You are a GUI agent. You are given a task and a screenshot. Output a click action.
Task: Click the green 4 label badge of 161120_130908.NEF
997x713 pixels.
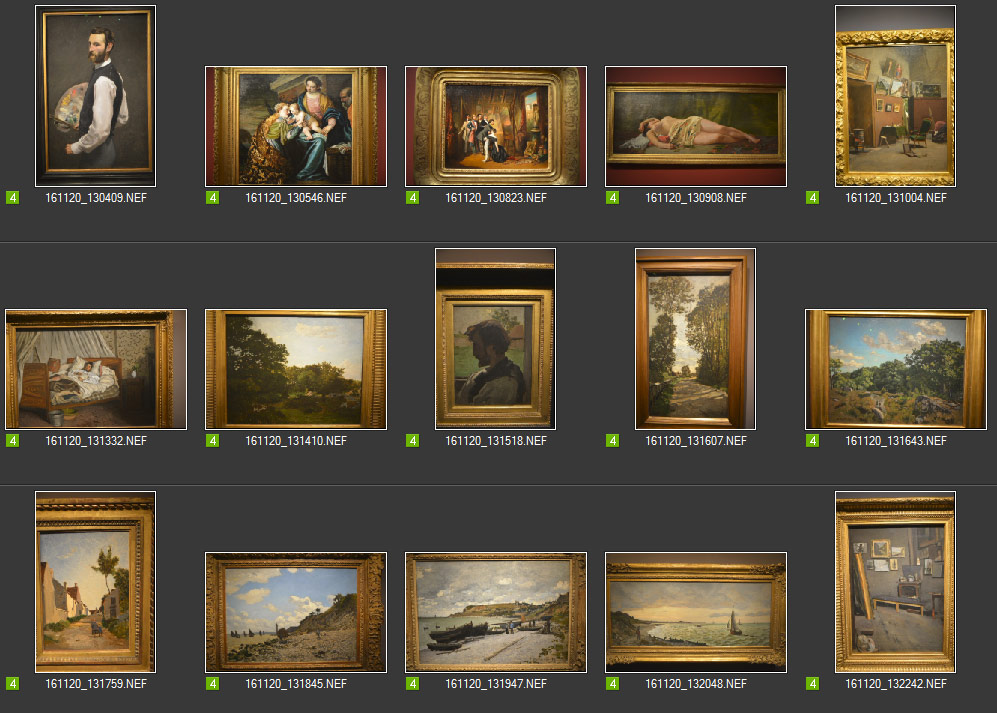pos(612,198)
